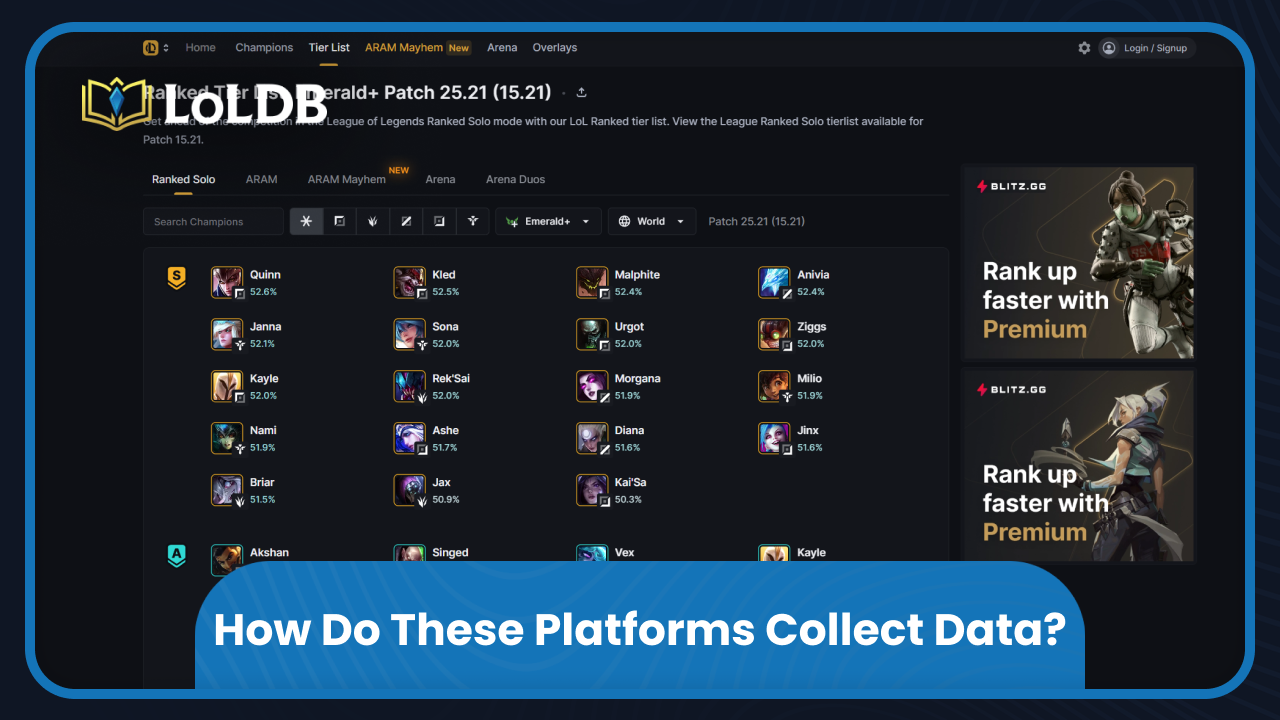1280x720 pixels.
Task: Select the Top lane role filter
Action: [x=339, y=221]
